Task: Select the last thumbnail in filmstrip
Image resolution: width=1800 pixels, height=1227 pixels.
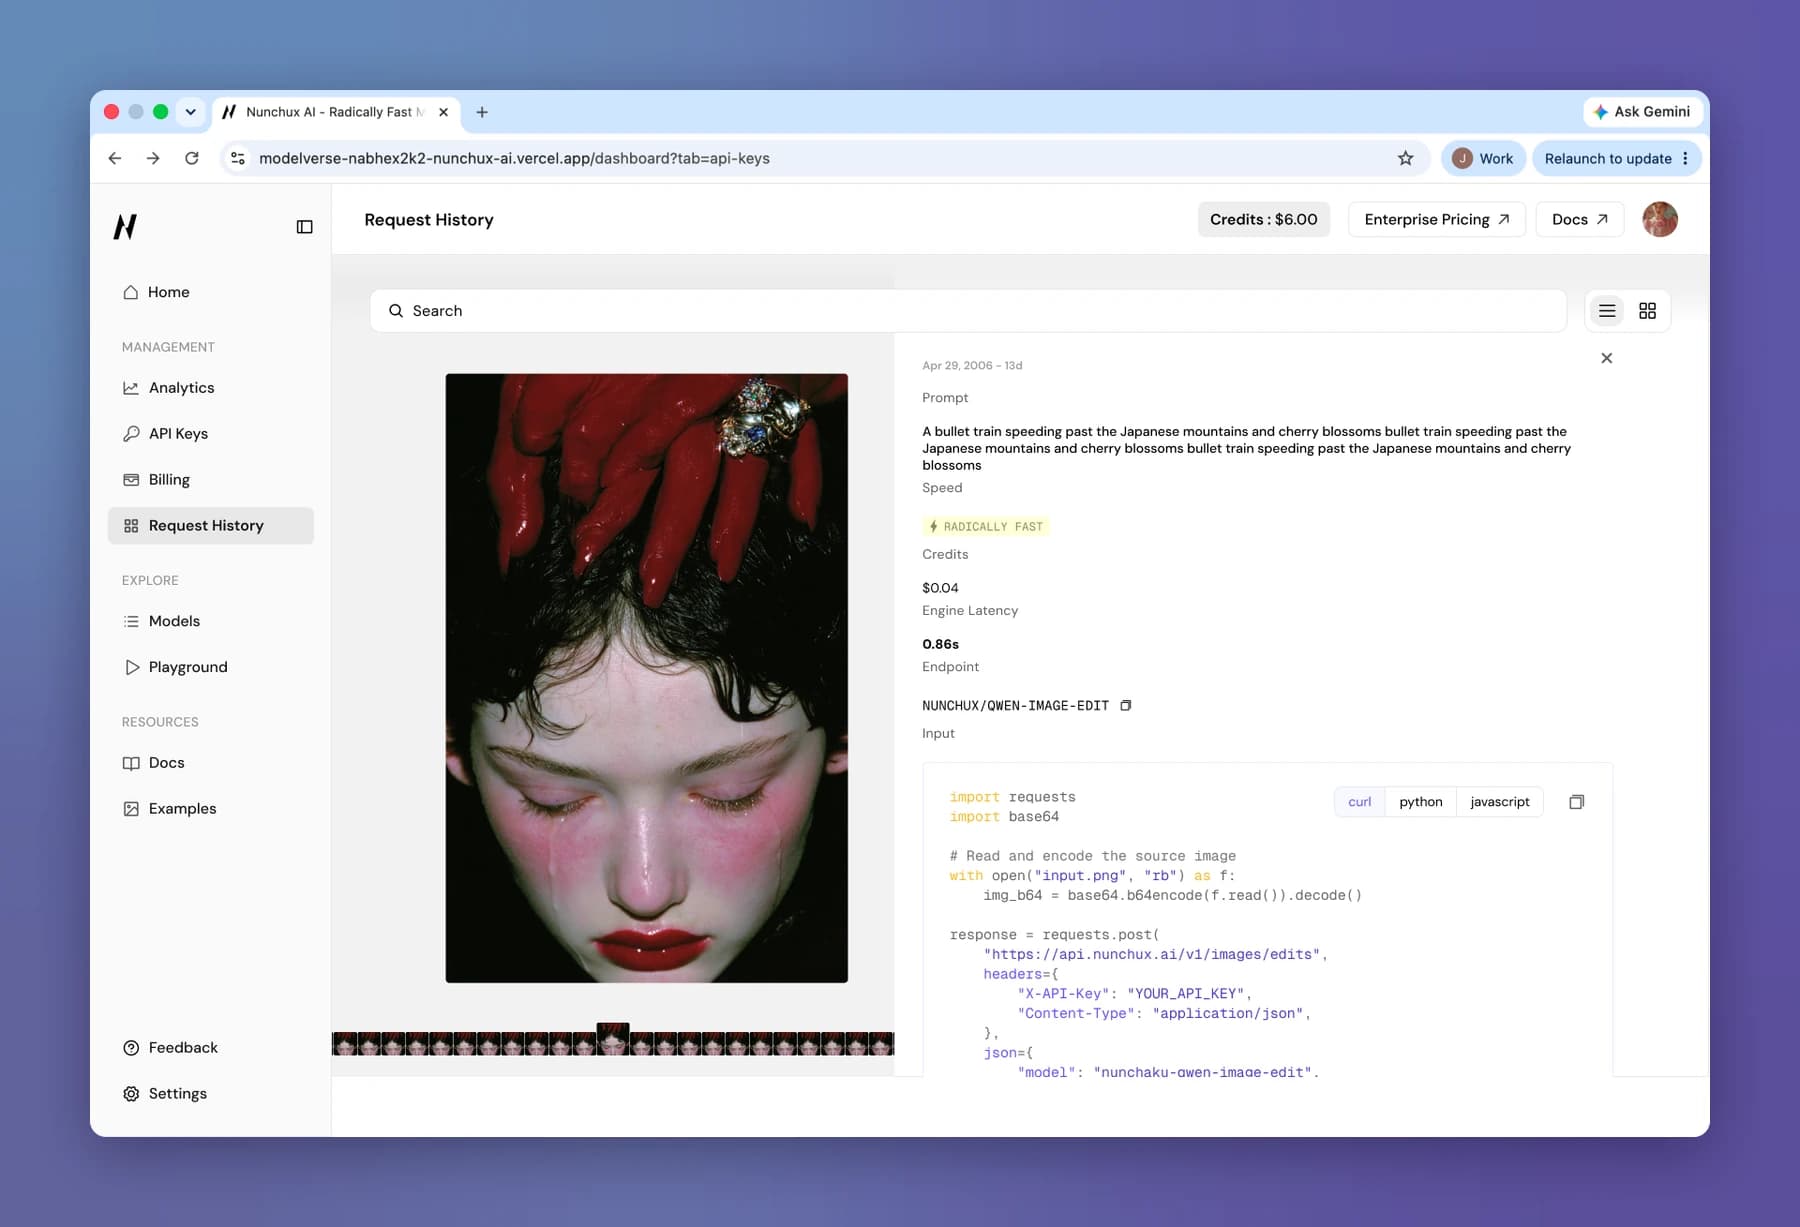Action: point(882,1044)
